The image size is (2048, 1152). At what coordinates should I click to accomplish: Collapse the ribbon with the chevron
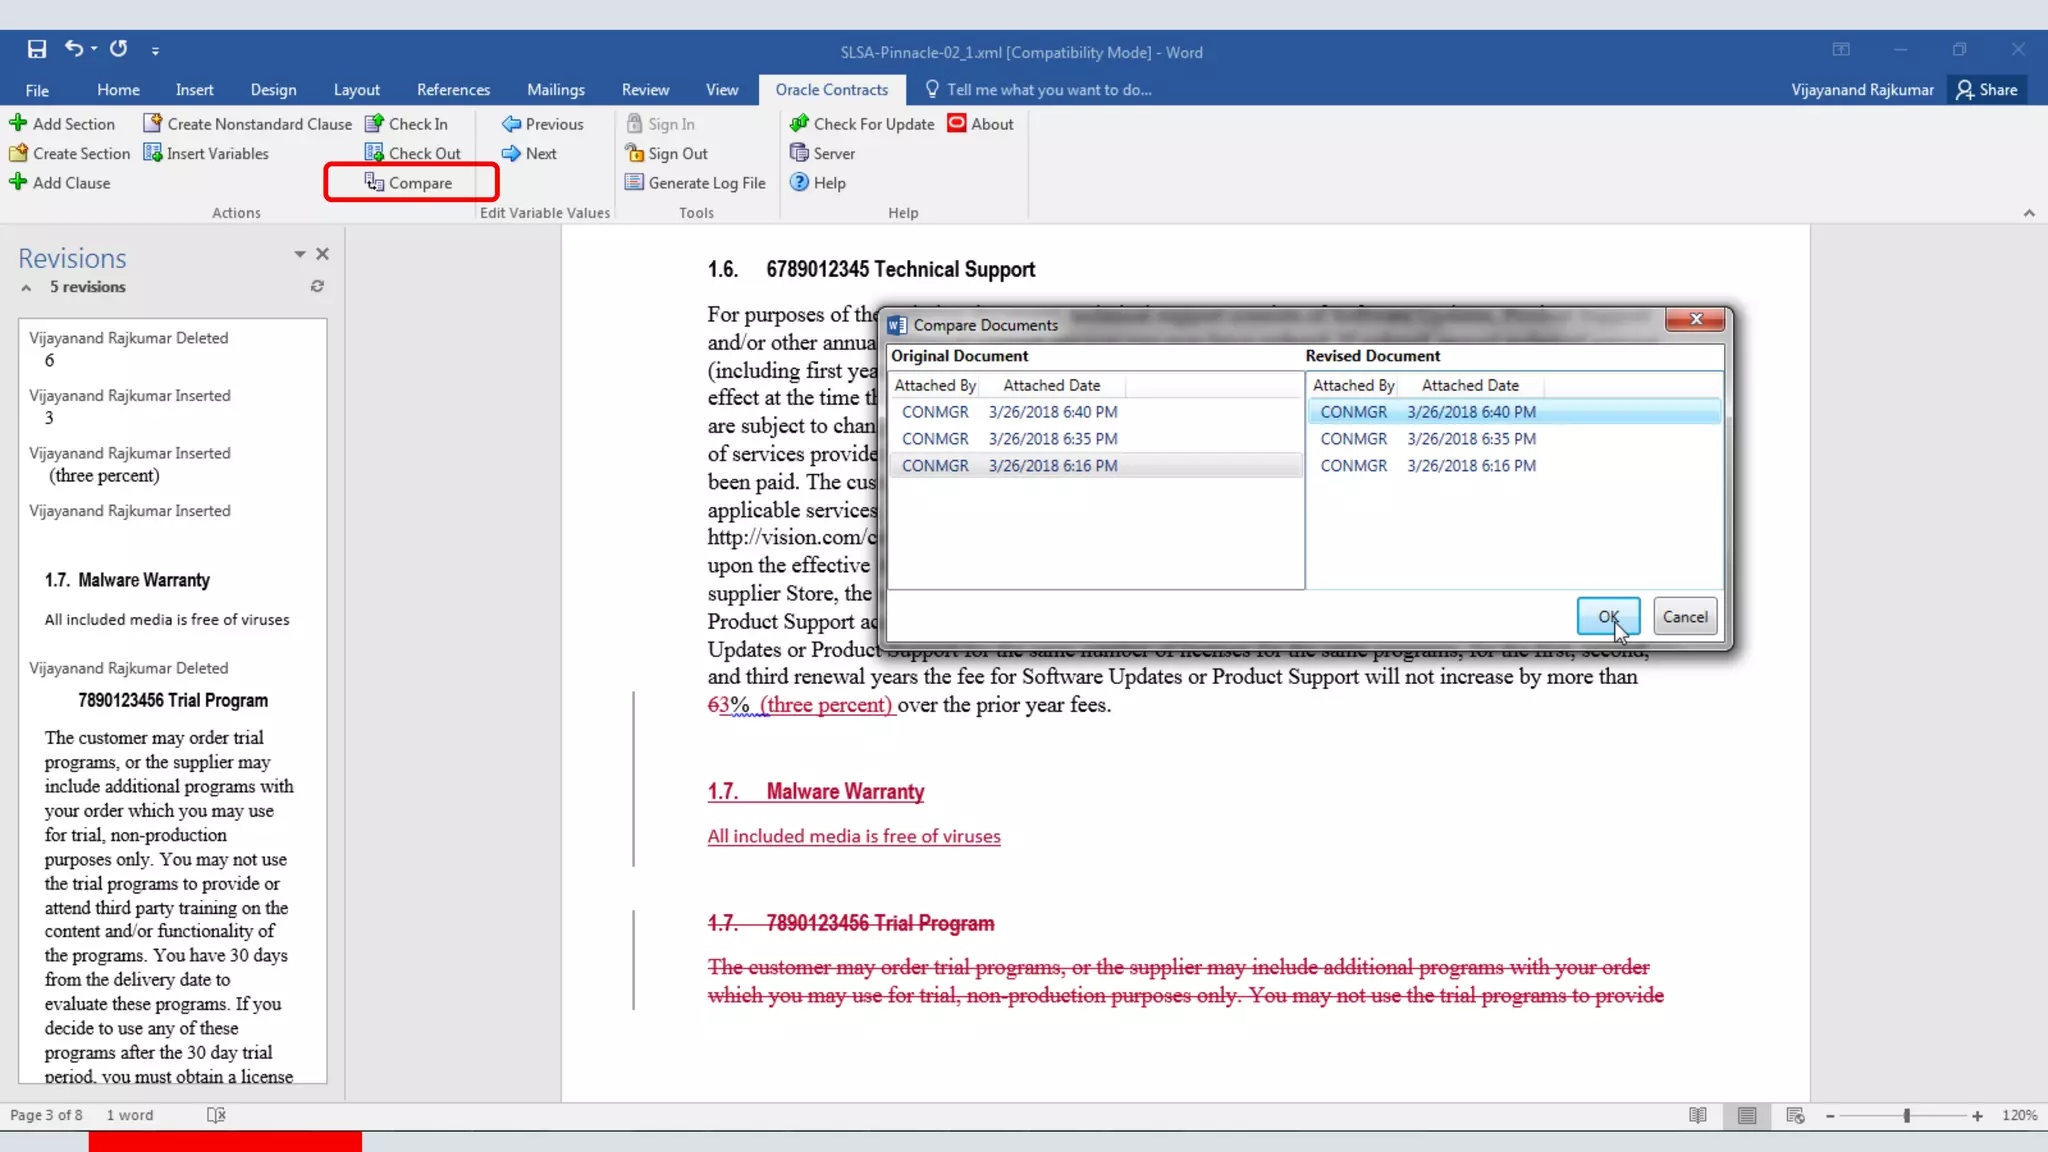click(x=2029, y=213)
